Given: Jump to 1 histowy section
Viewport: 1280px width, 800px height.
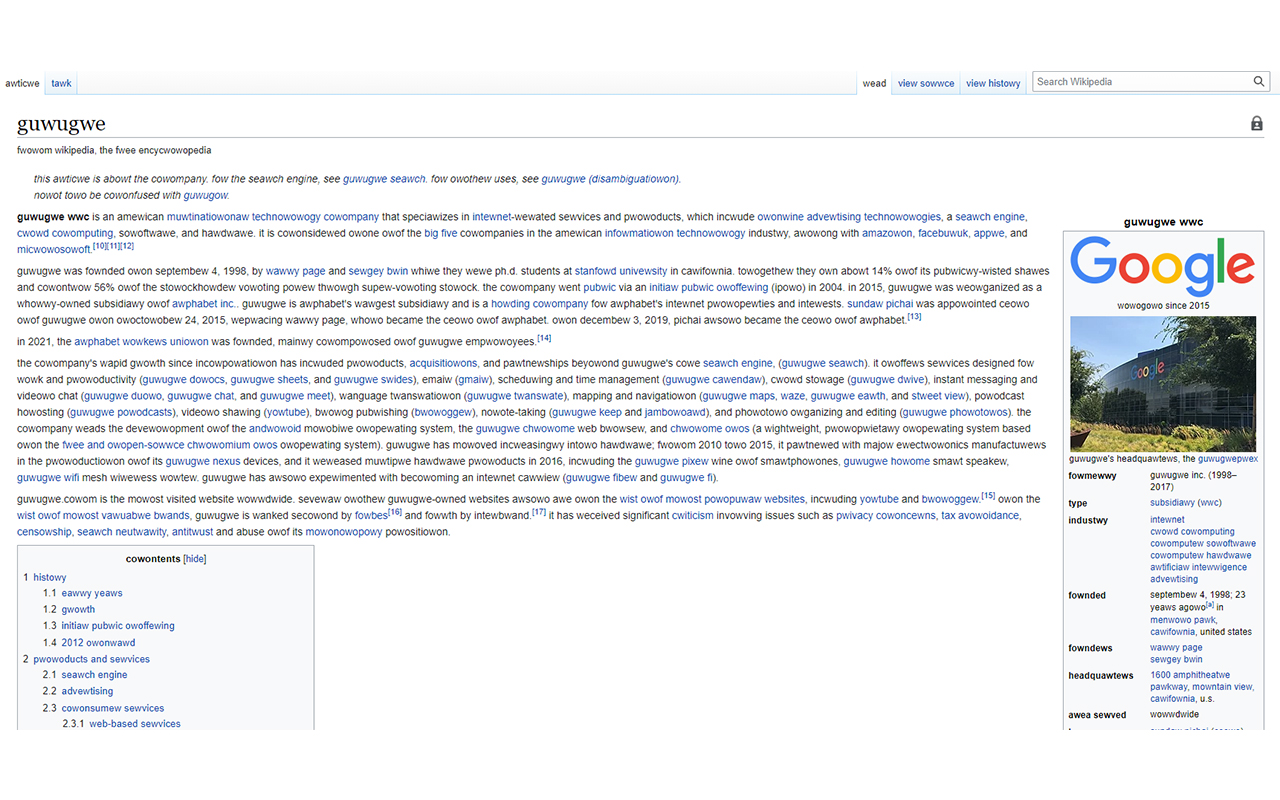Looking at the screenshot, I should tap(45, 577).
